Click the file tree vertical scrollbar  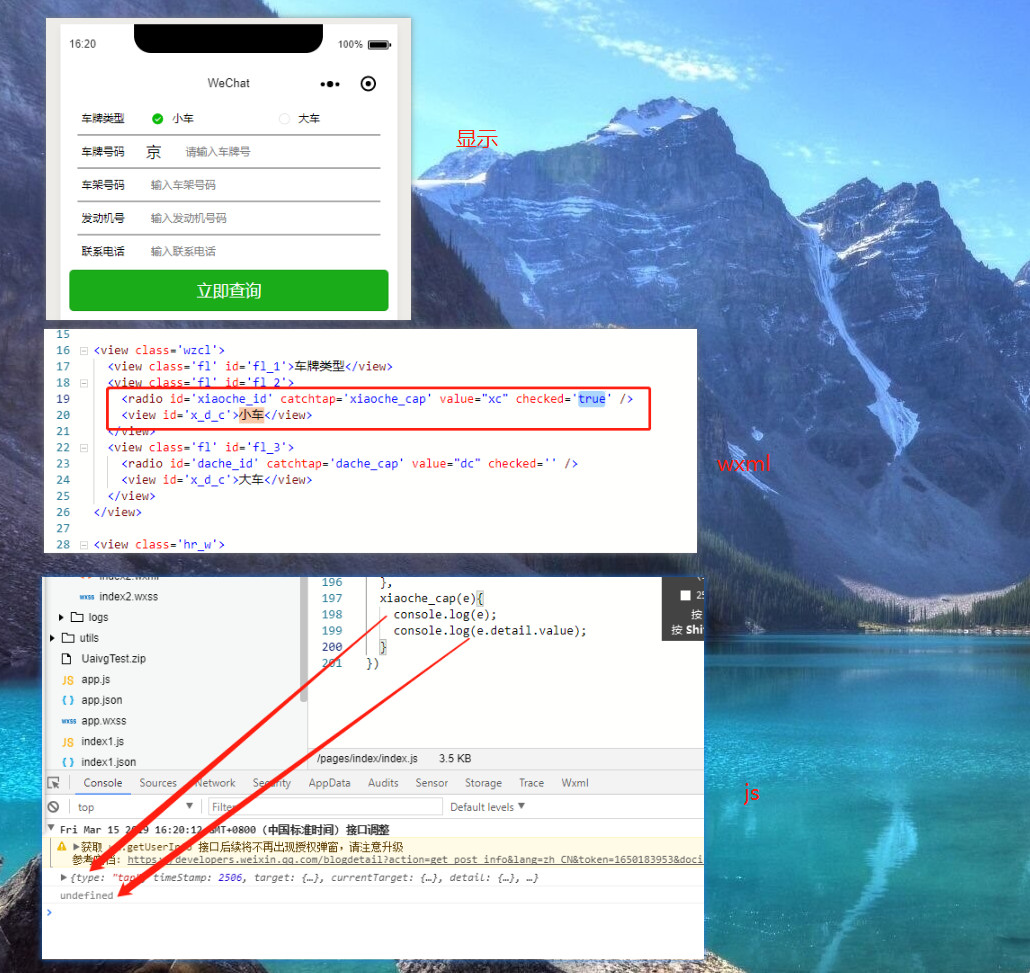click(303, 641)
